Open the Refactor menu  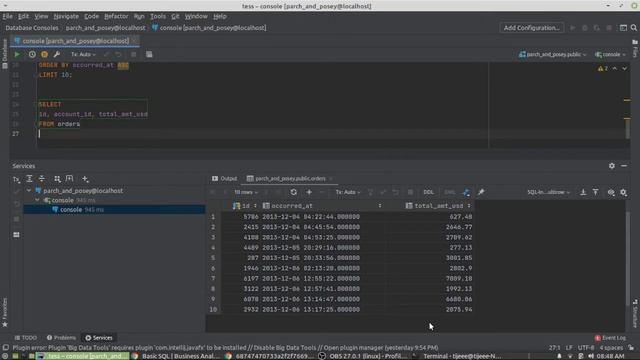click(x=116, y=16)
